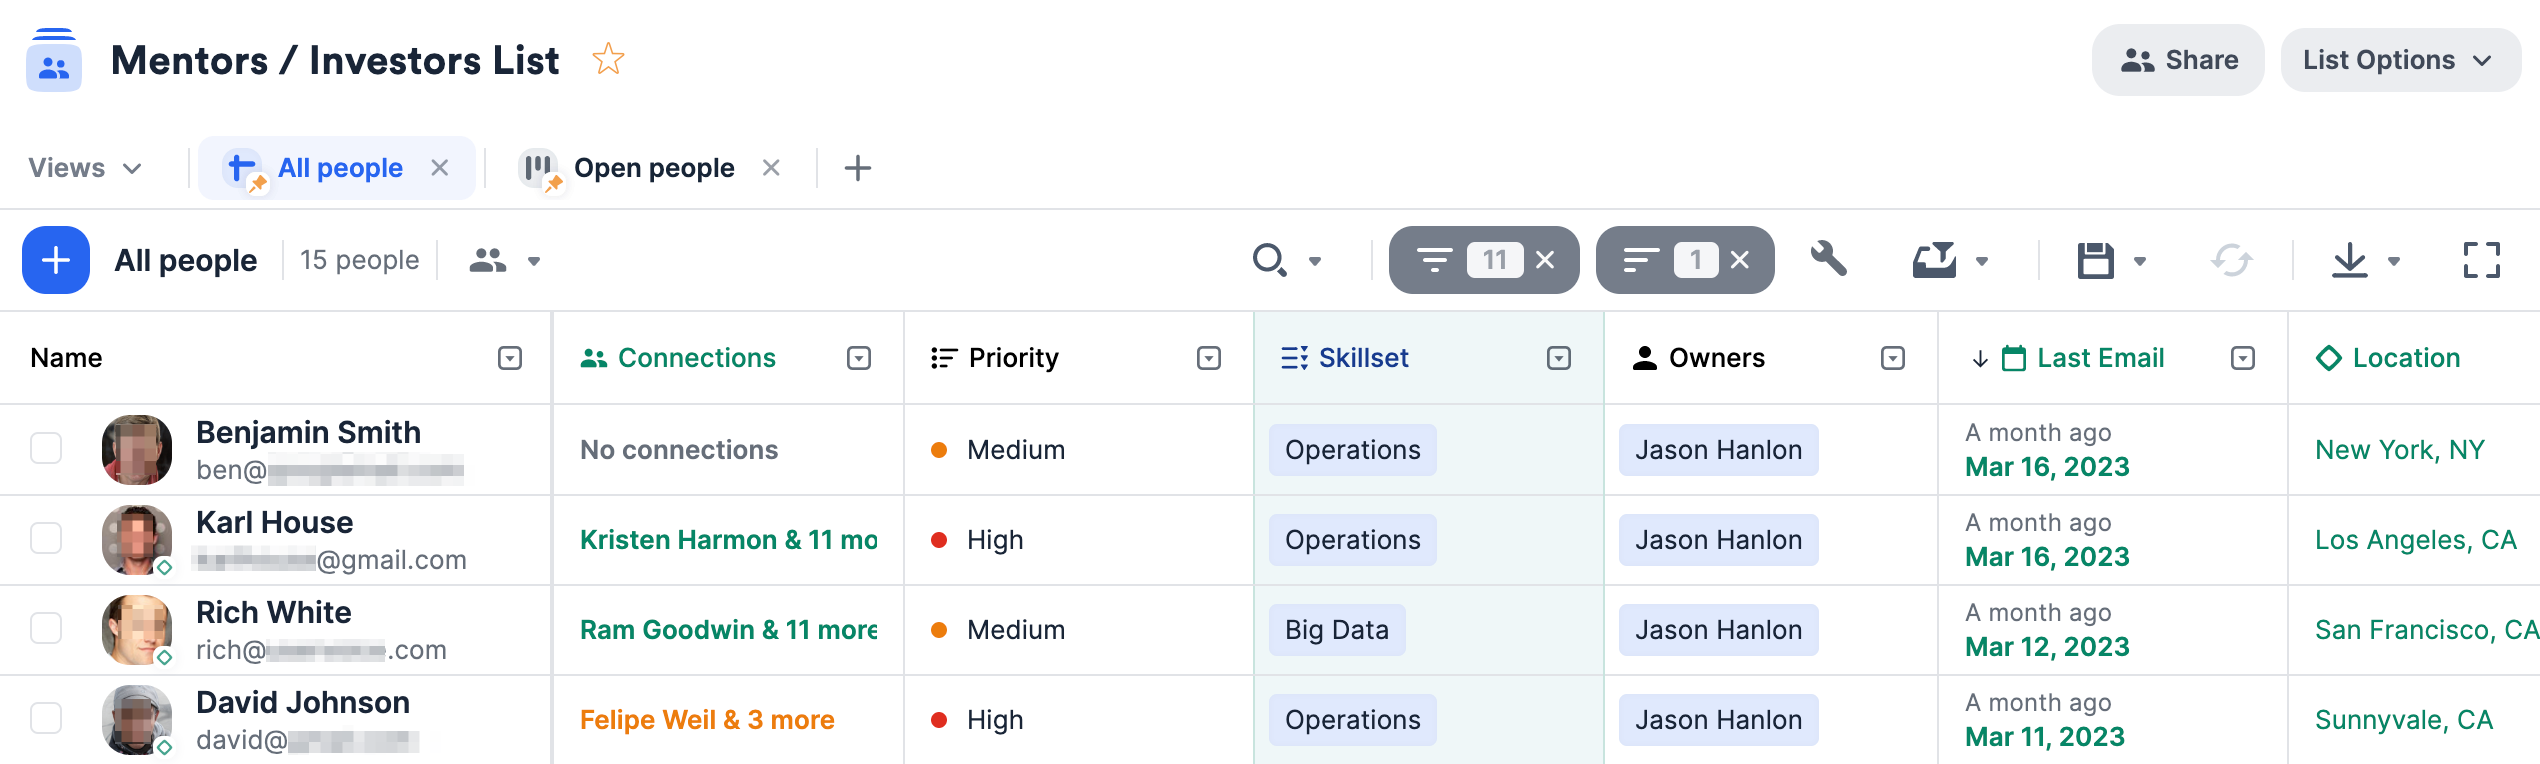2540x764 pixels.
Task: Open the wrench settings tool
Action: (1828, 259)
